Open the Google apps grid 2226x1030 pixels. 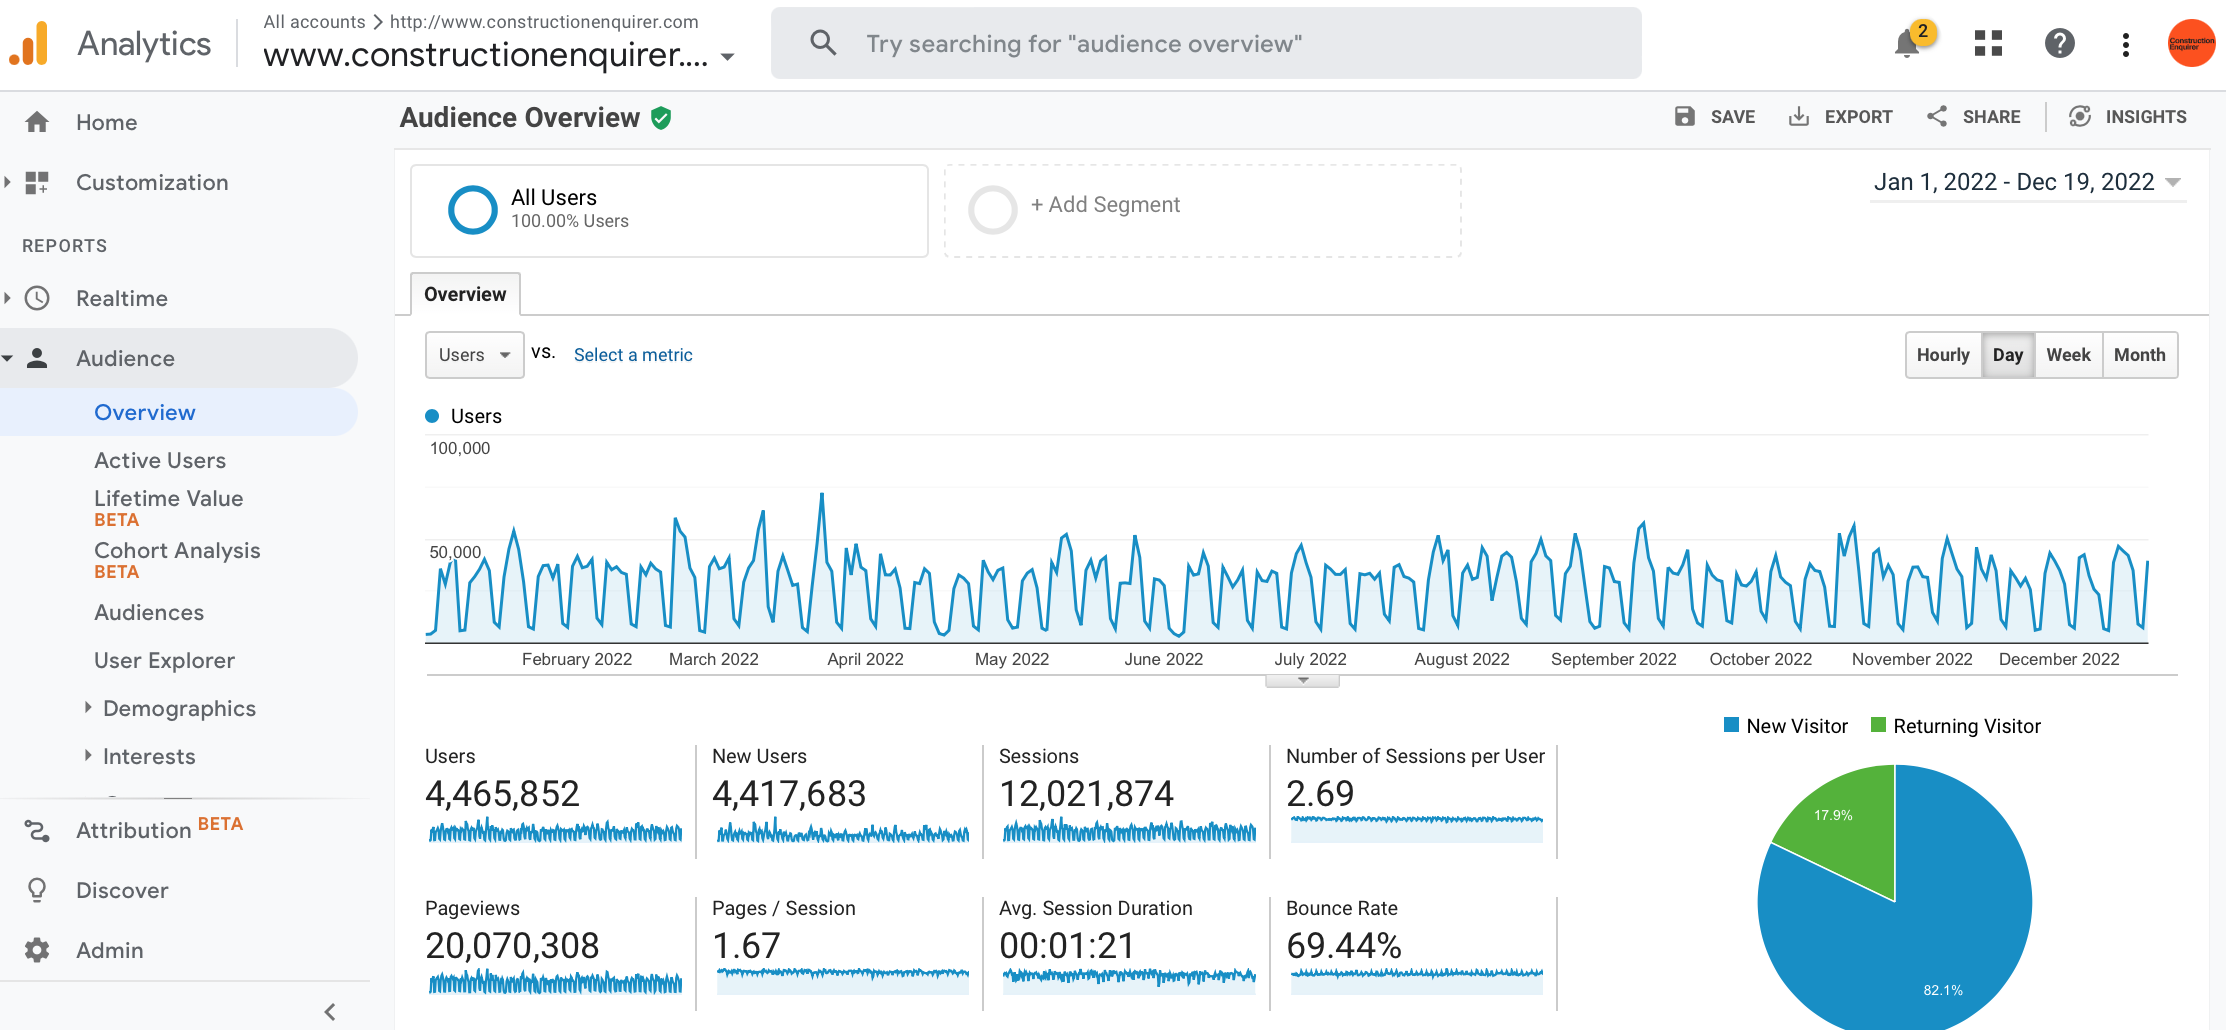1988,43
